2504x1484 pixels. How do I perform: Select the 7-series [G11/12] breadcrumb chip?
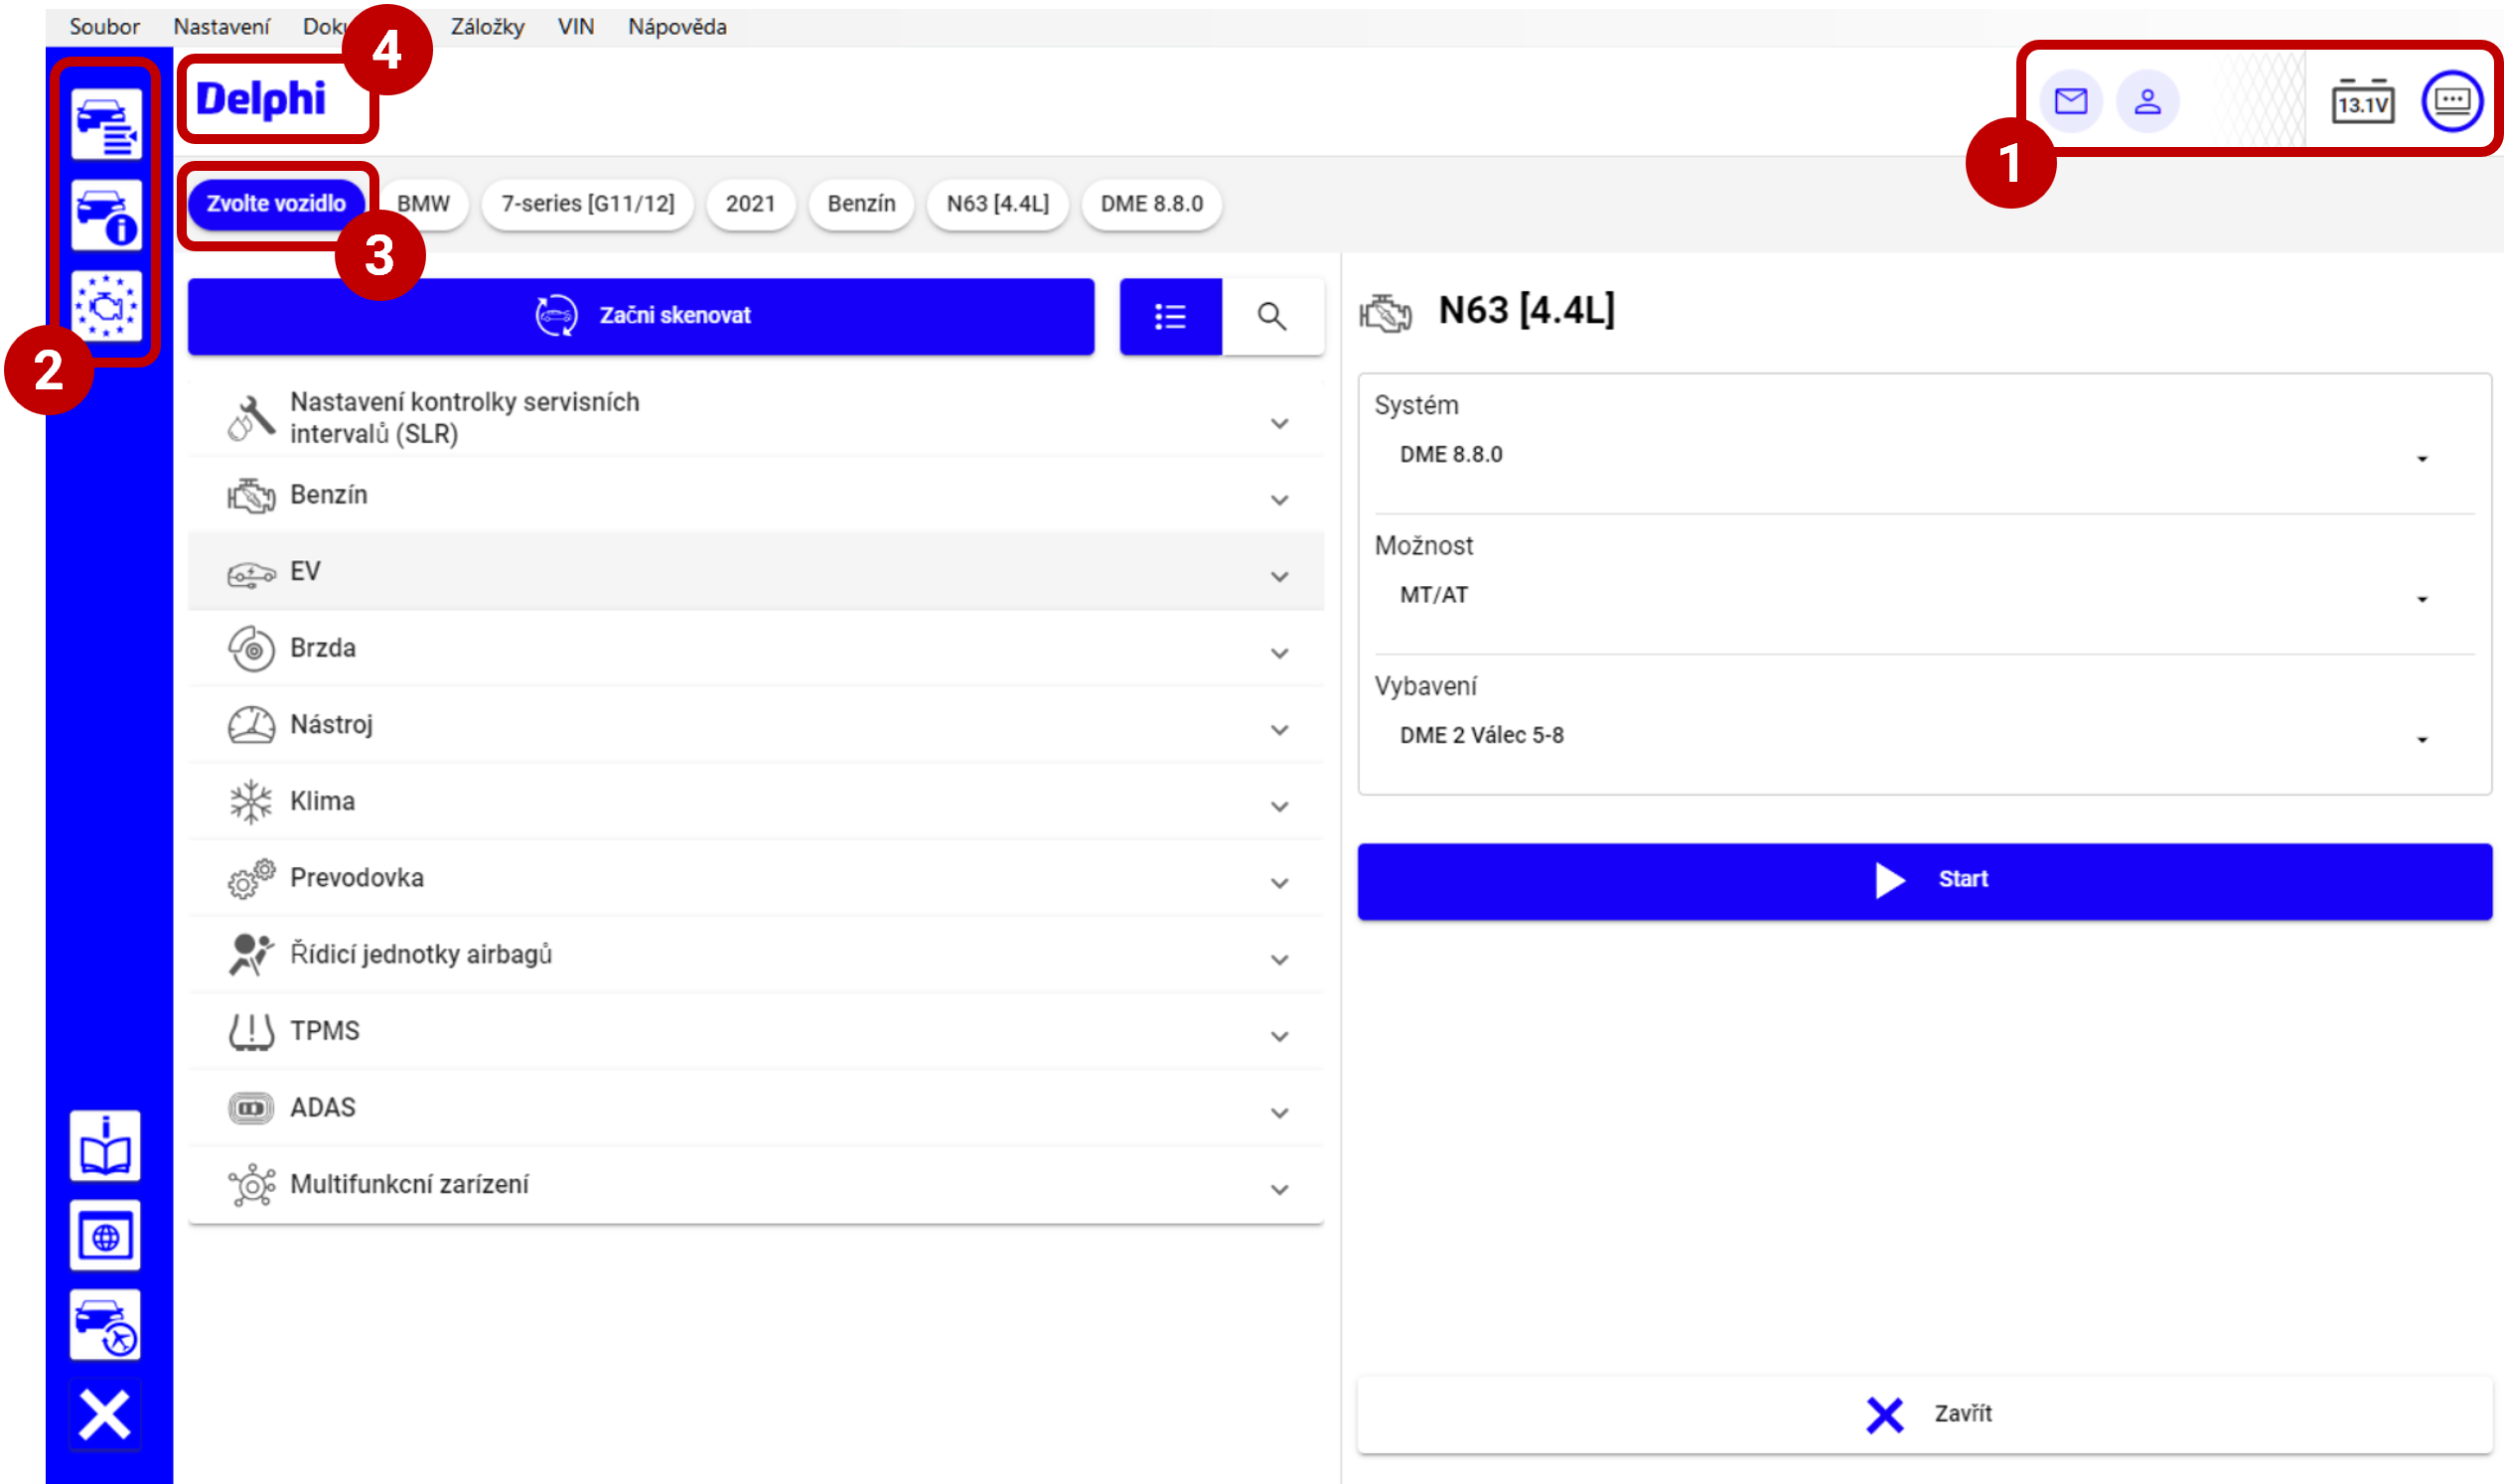click(x=588, y=204)
